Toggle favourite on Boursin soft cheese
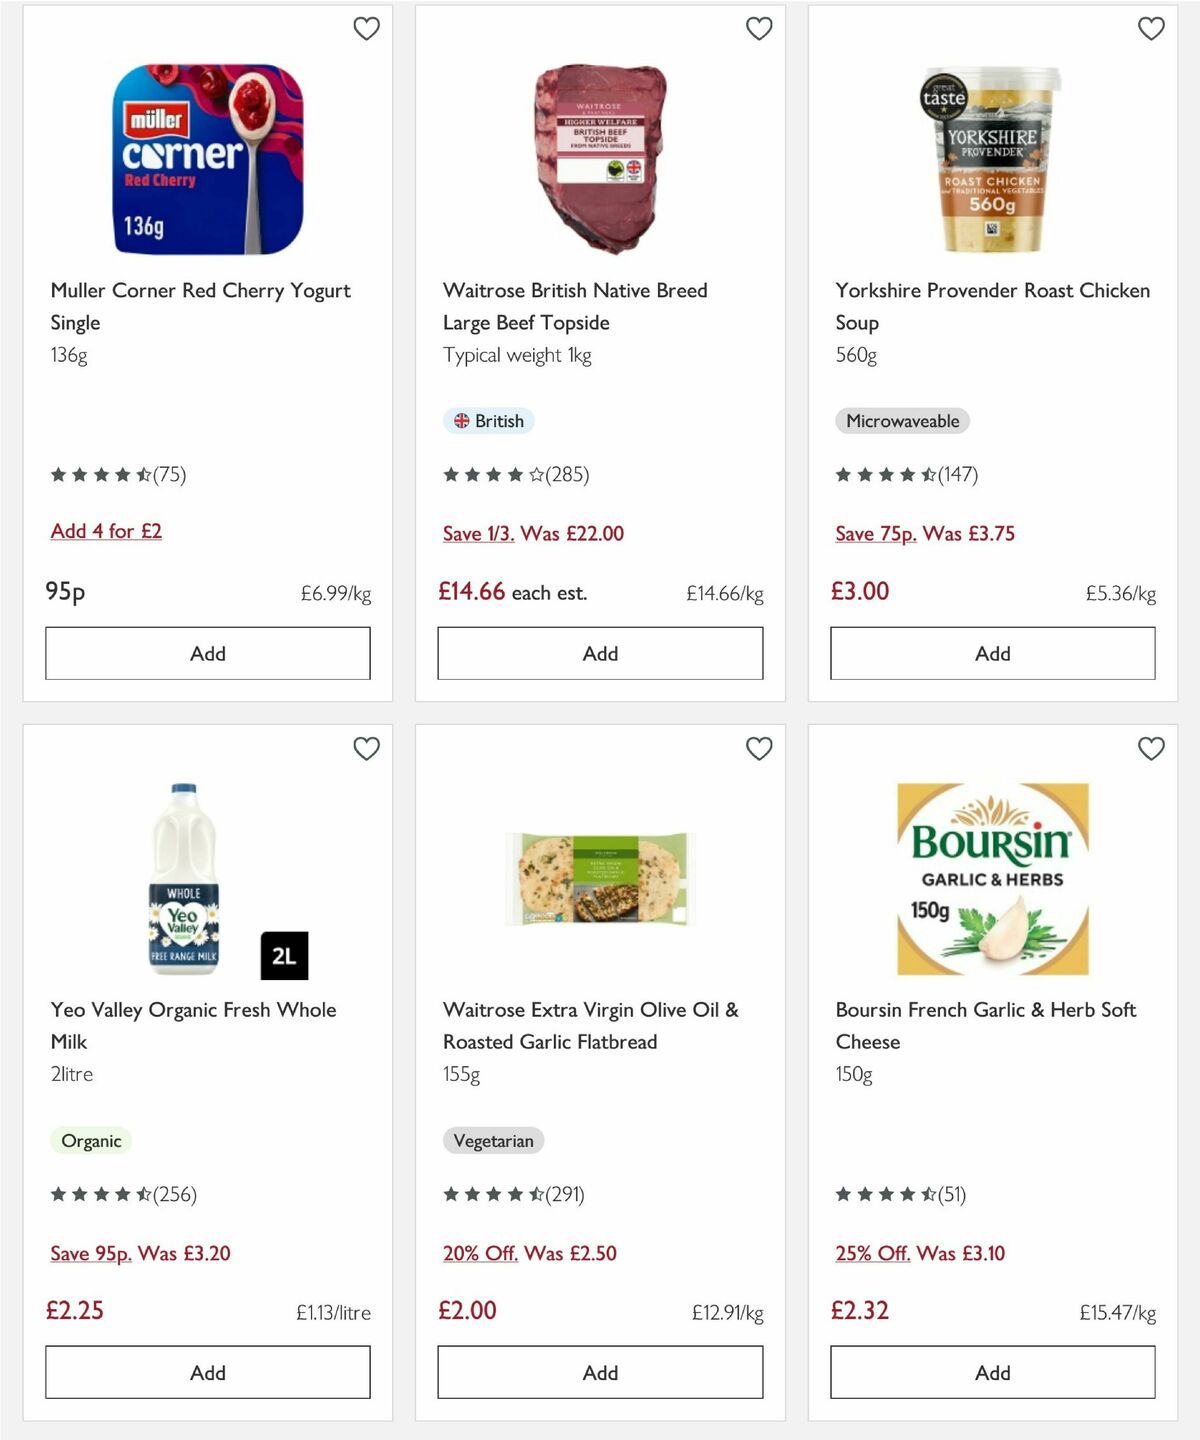The image size is (1200, 1440). click(x=1151, y=748)
